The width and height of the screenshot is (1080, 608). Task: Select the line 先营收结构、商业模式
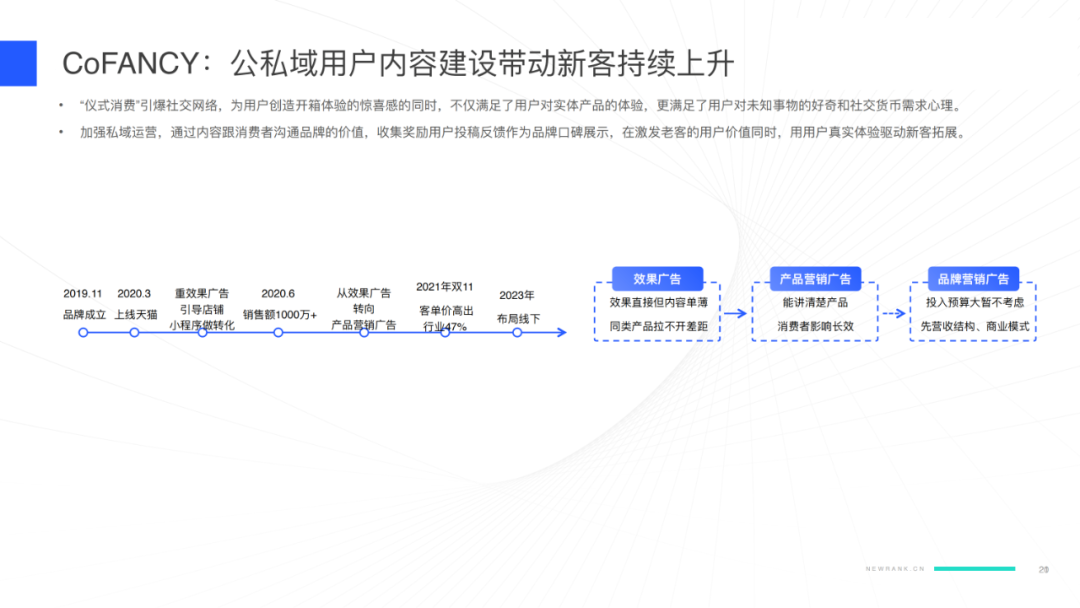[975, 326]
